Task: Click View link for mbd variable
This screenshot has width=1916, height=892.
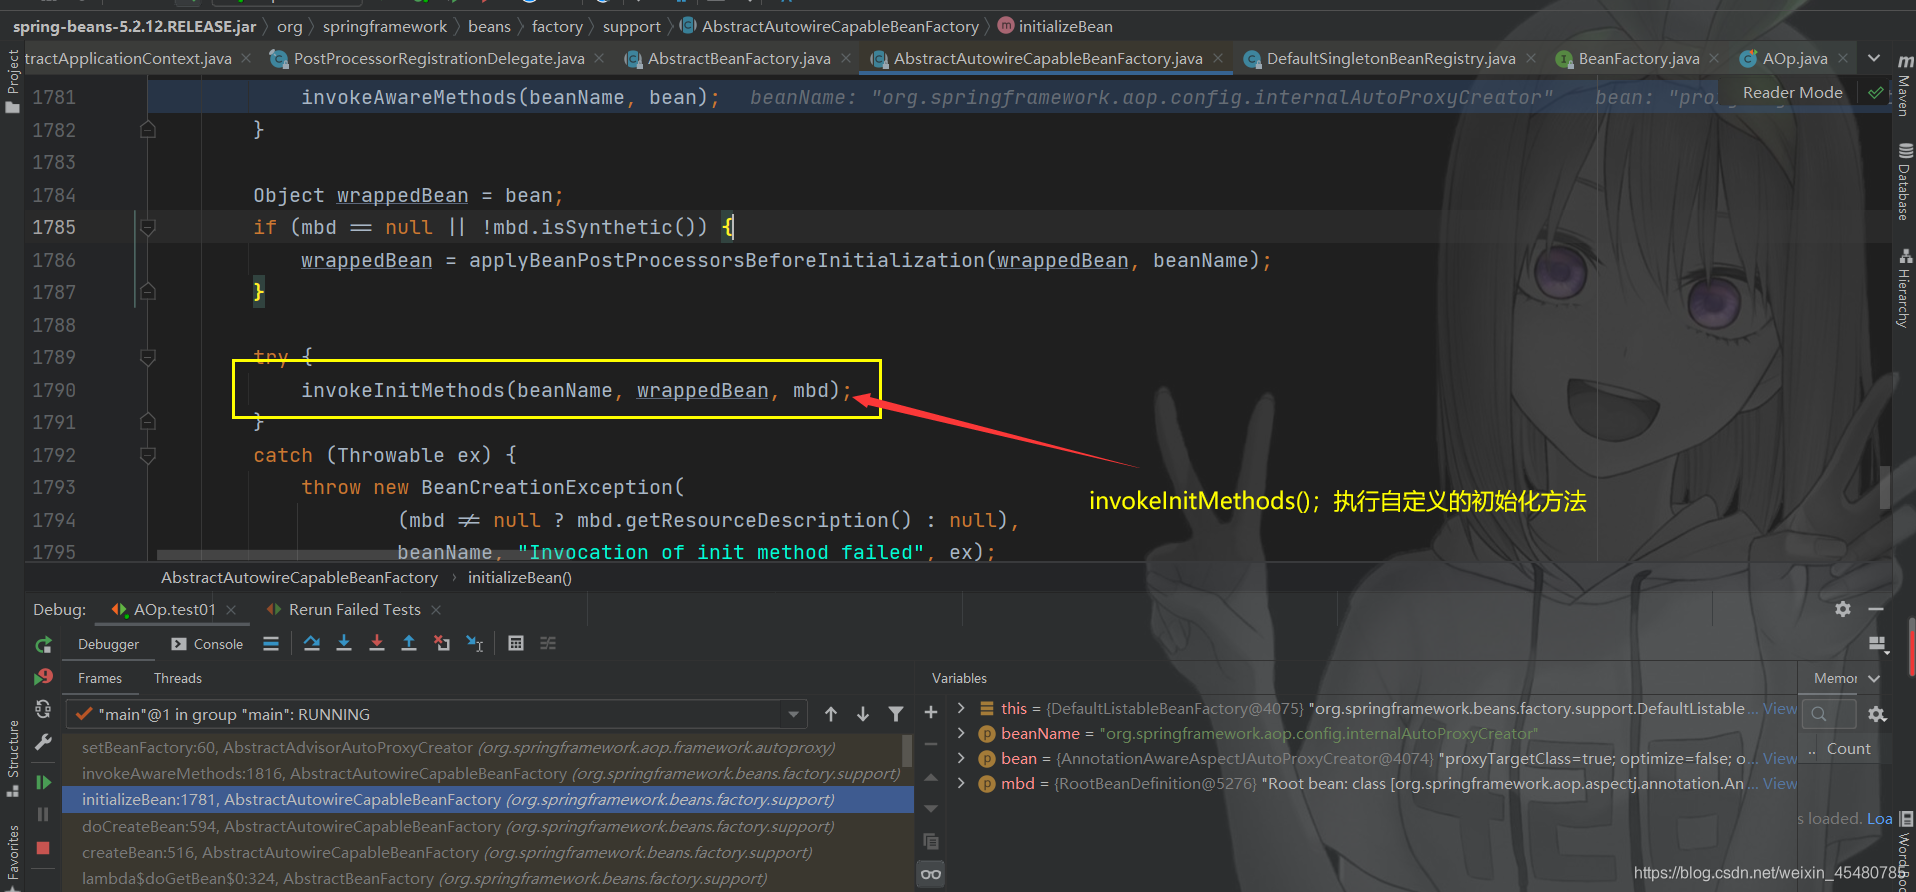Action: [x=1779, y=783]
